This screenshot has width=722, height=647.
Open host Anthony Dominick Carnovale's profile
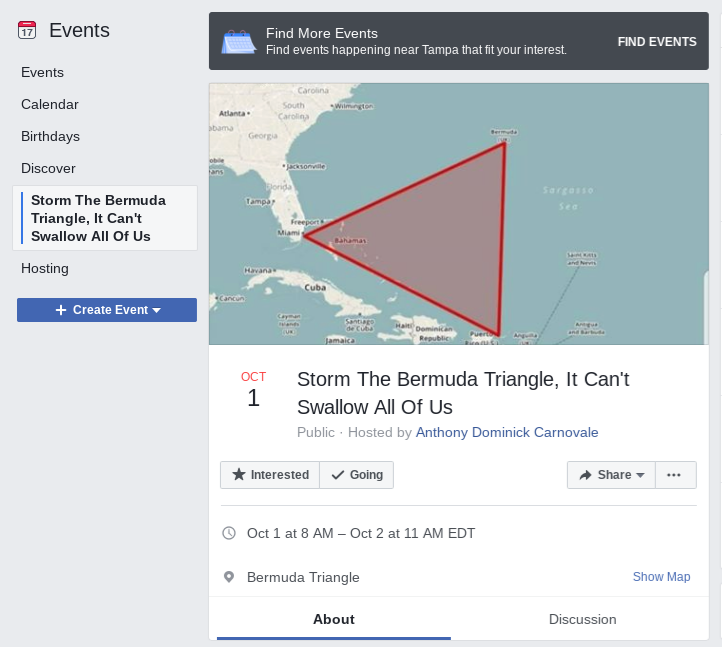[x=507, y=432]
